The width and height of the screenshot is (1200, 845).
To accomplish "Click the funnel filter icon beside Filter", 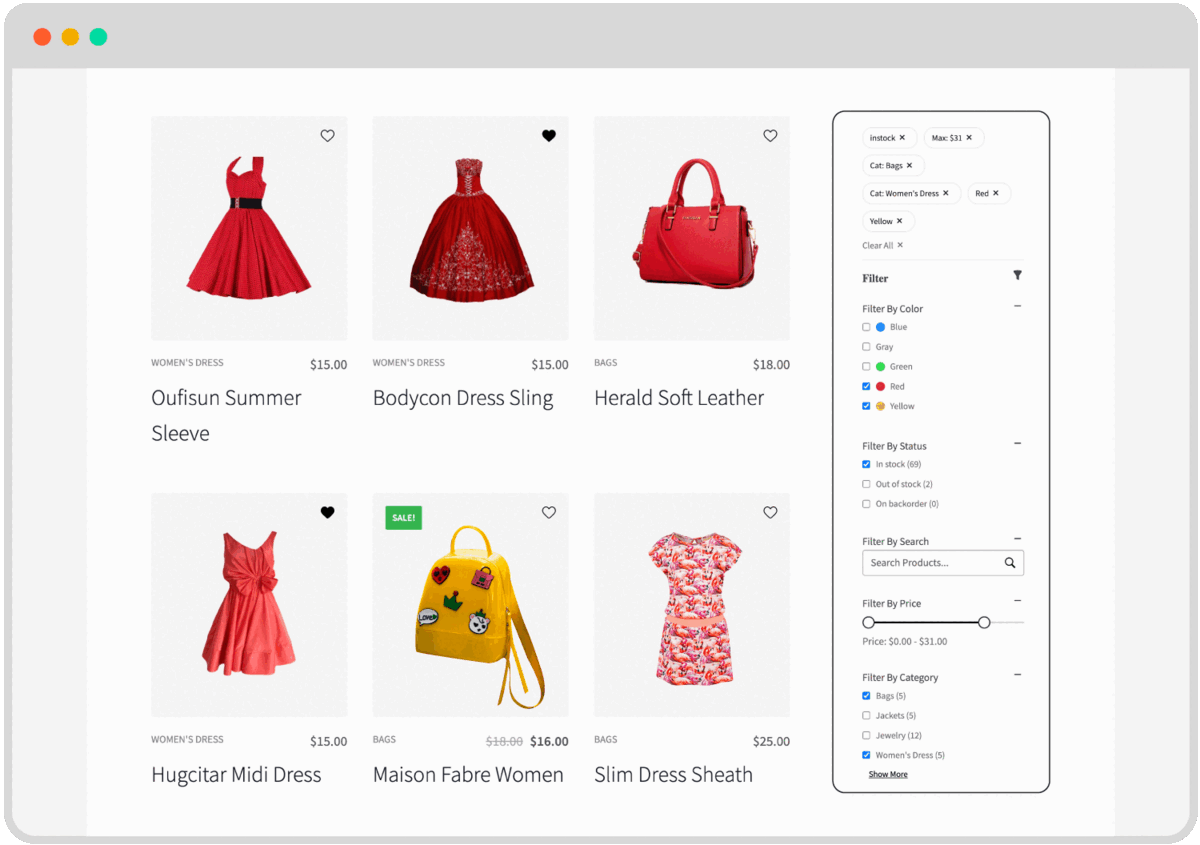I will click(1017, 275).
